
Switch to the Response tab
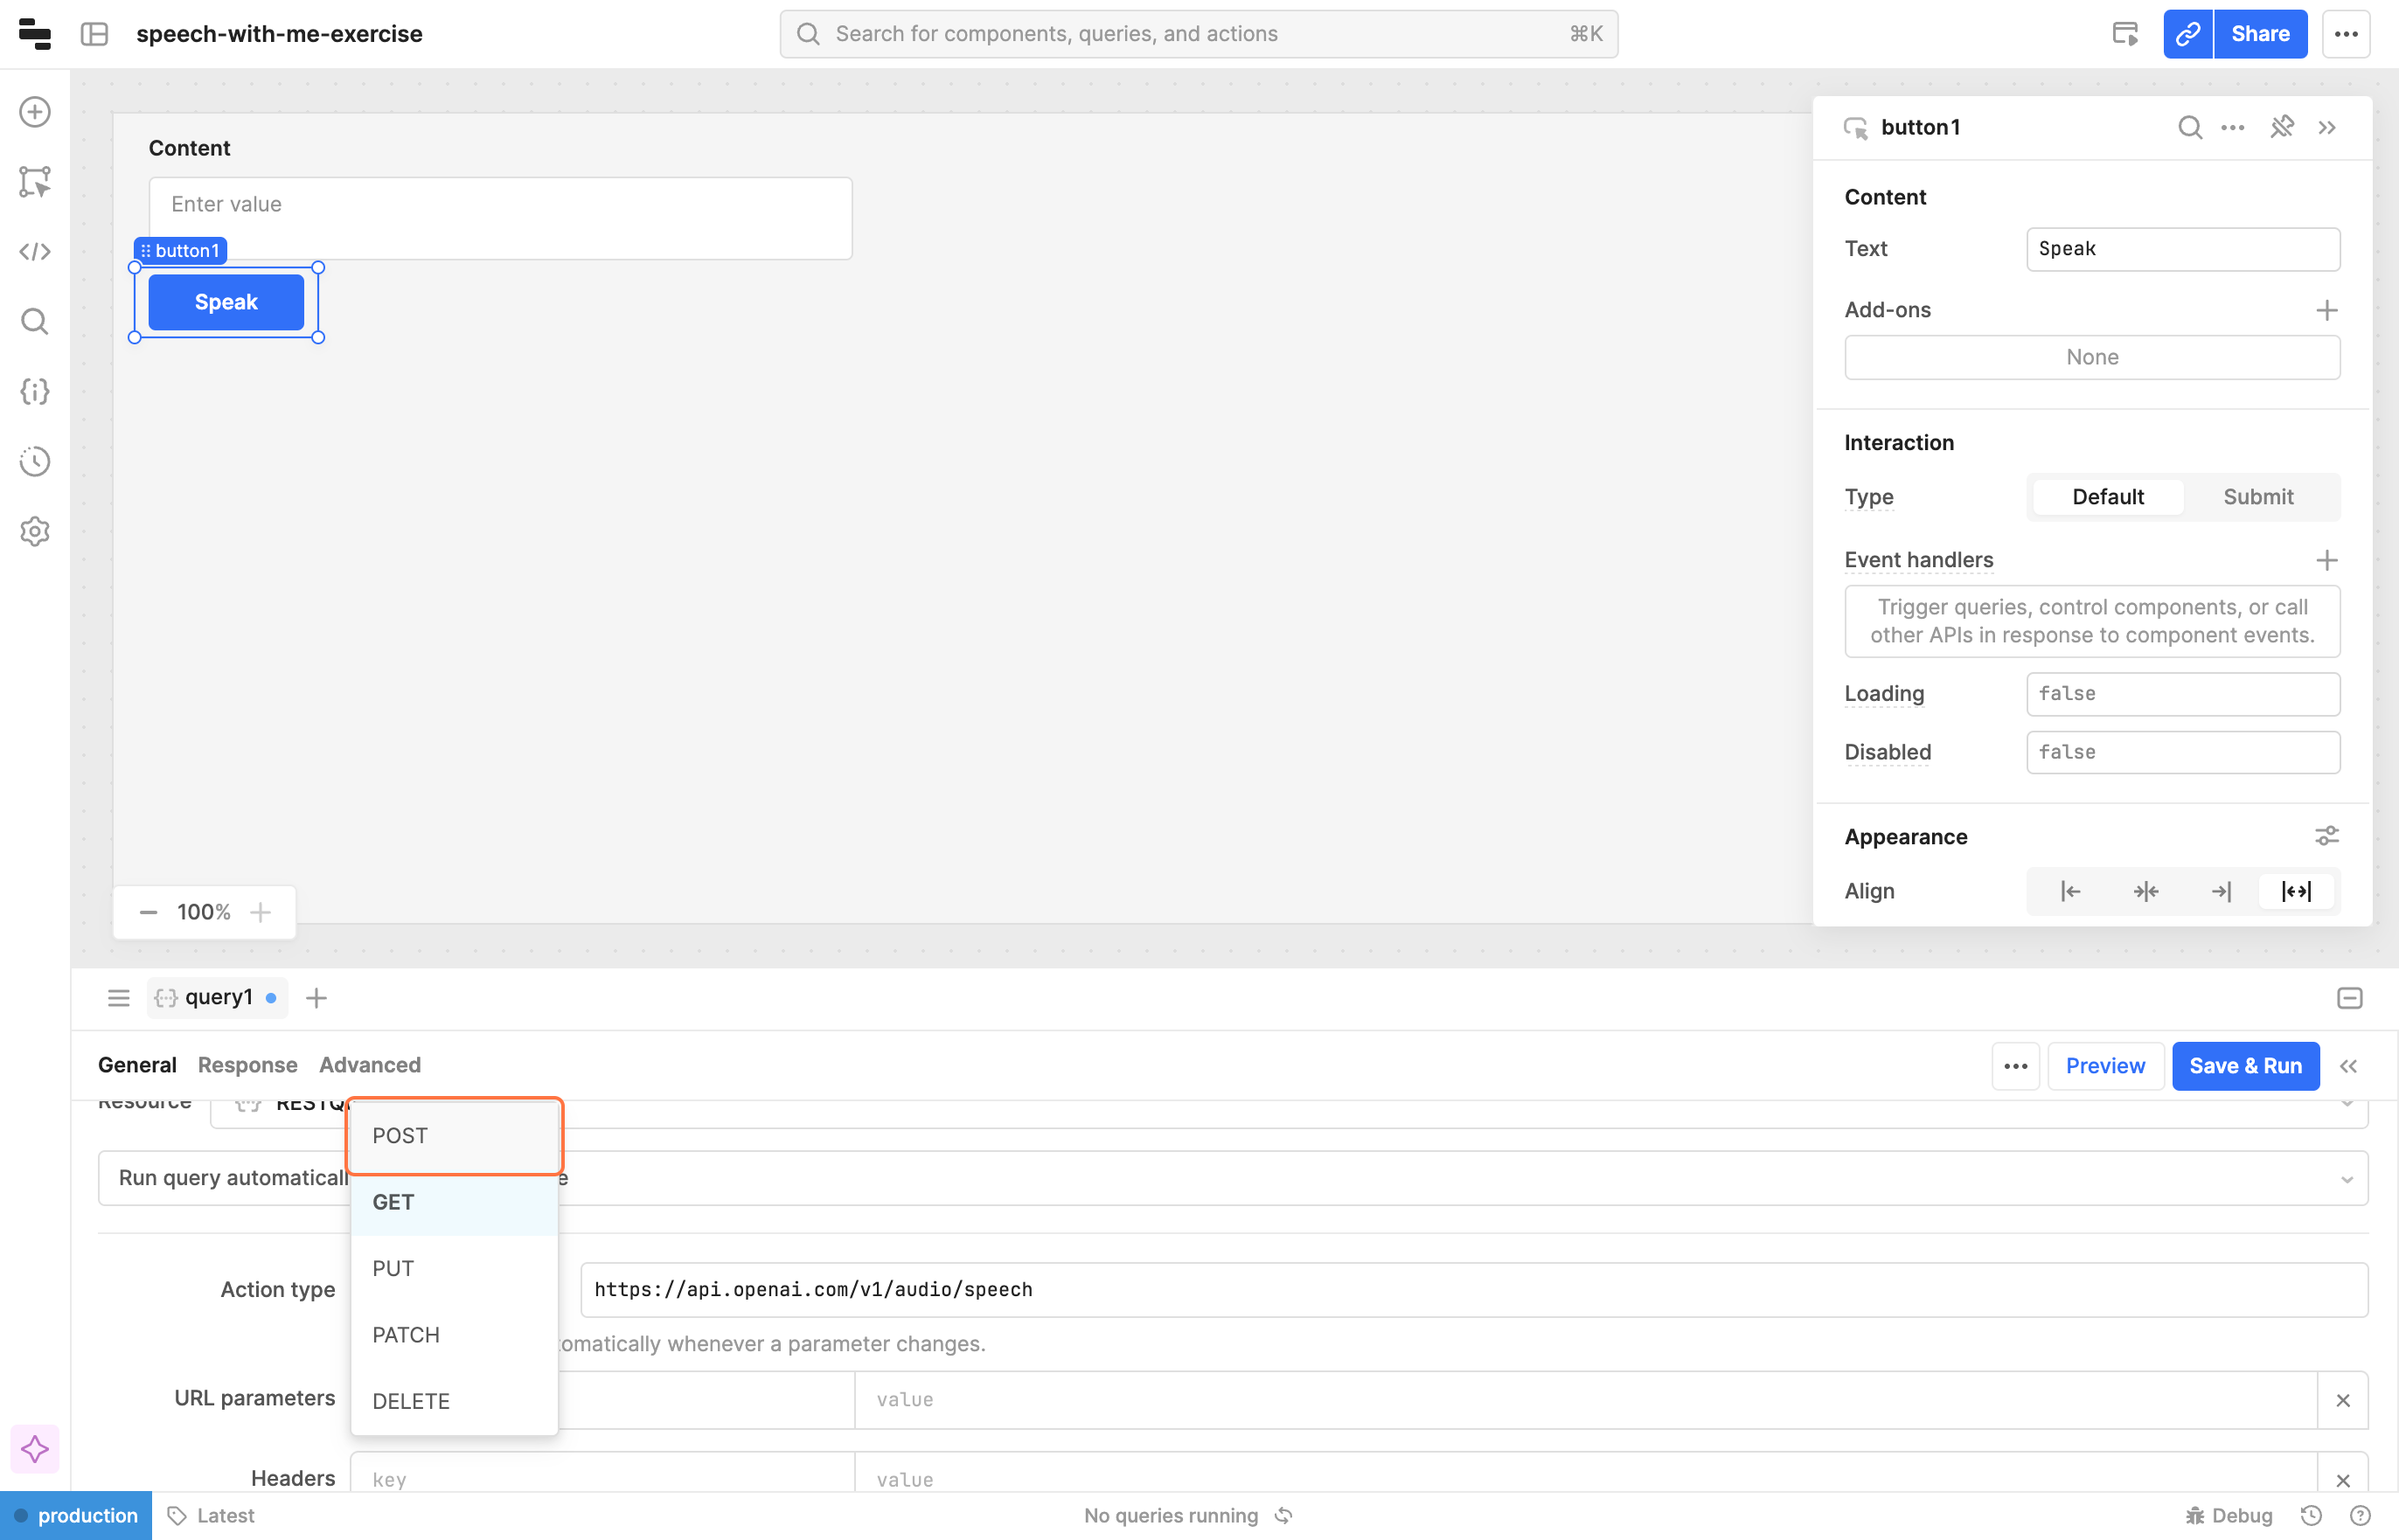point(247,1065)
